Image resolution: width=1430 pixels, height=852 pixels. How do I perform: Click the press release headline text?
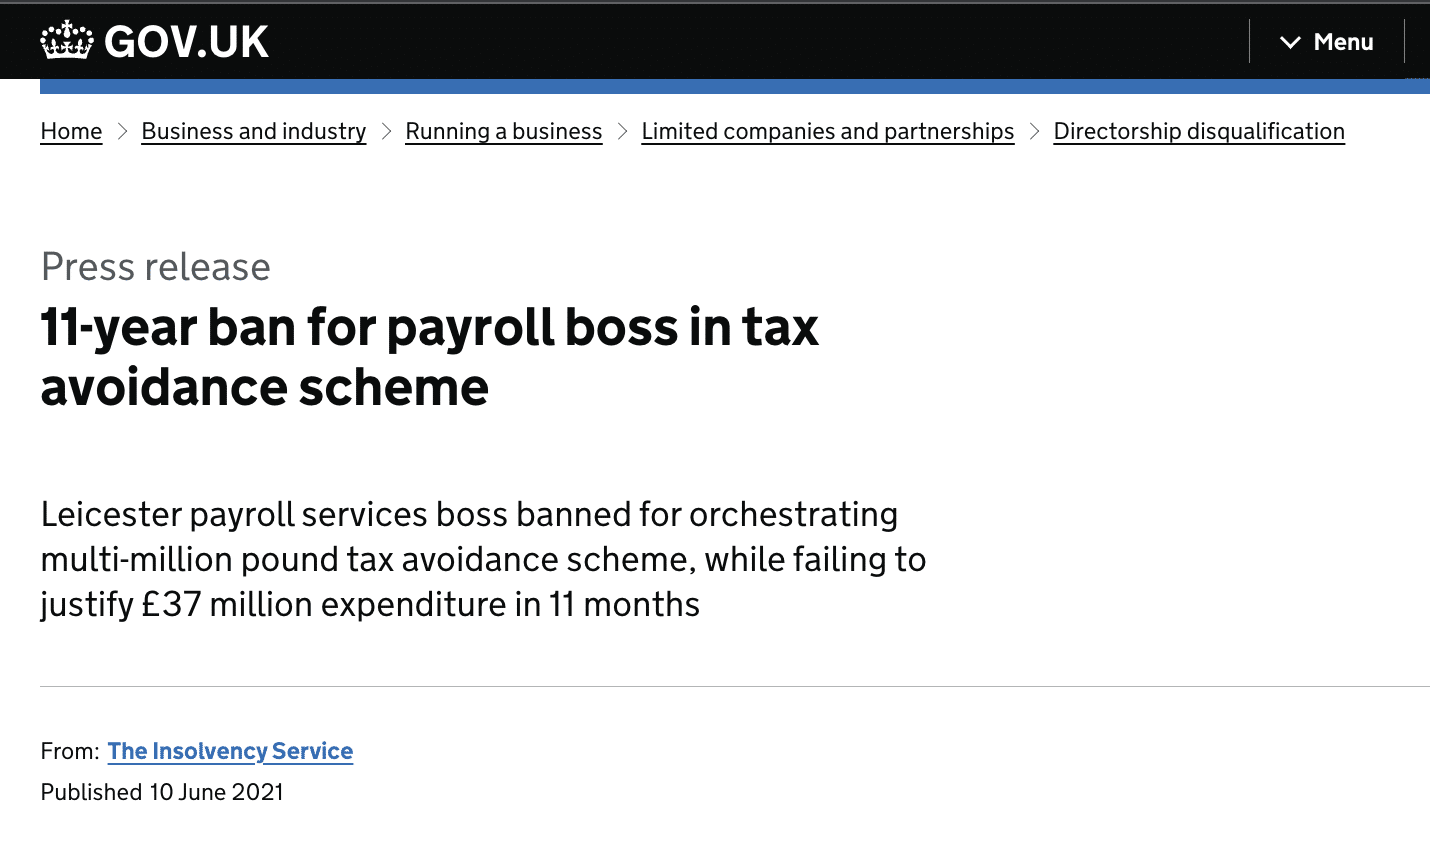(429, 356)
